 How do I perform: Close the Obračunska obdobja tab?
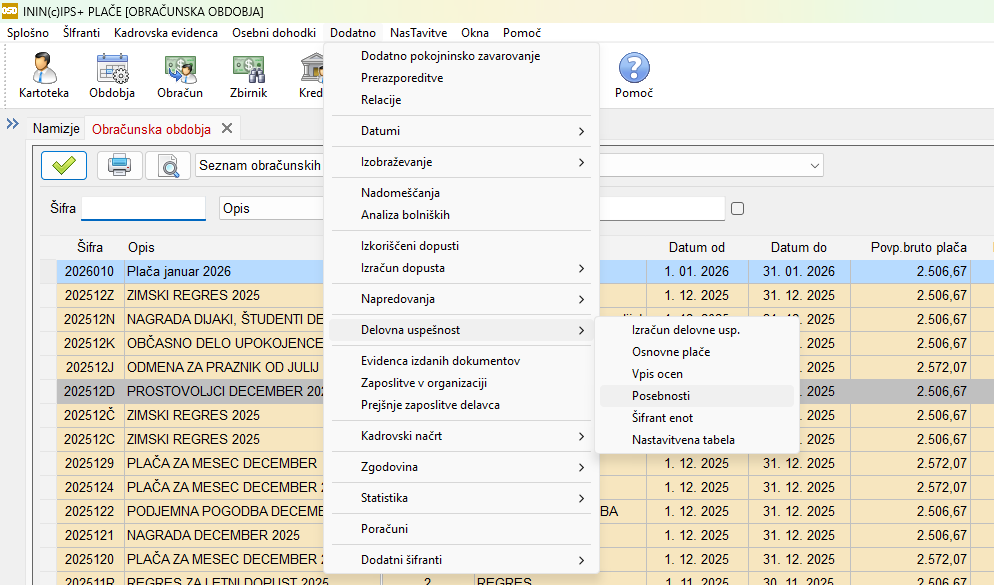[227, 129]
